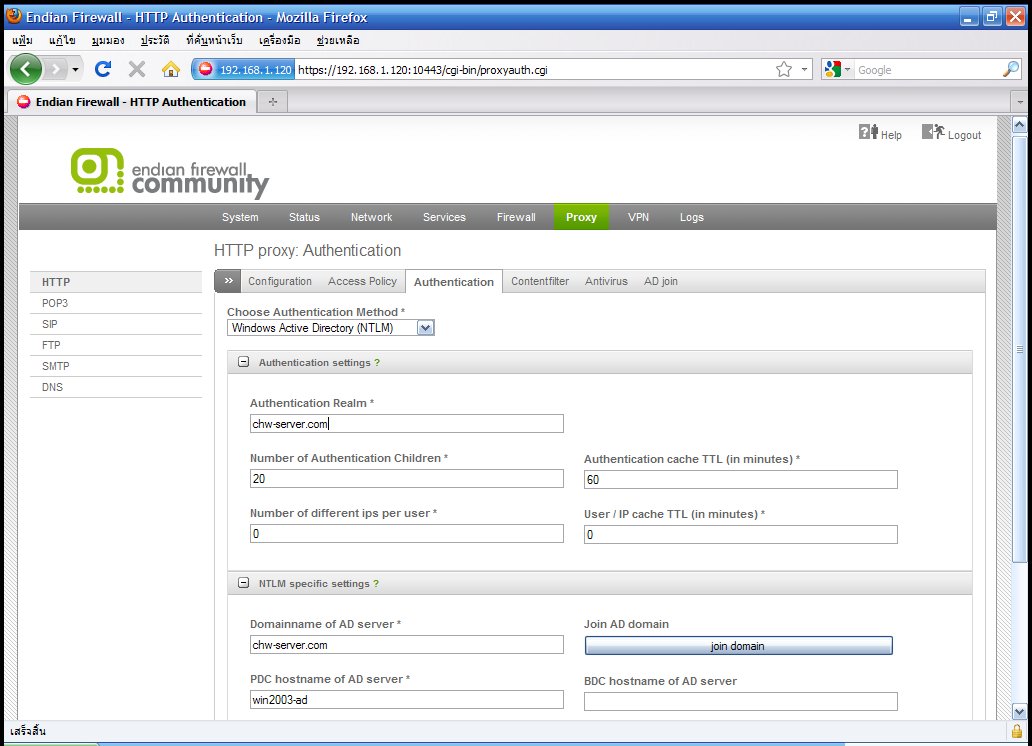
Task: Select HTTP in the sidebar
Action: (x=116, y=282)
